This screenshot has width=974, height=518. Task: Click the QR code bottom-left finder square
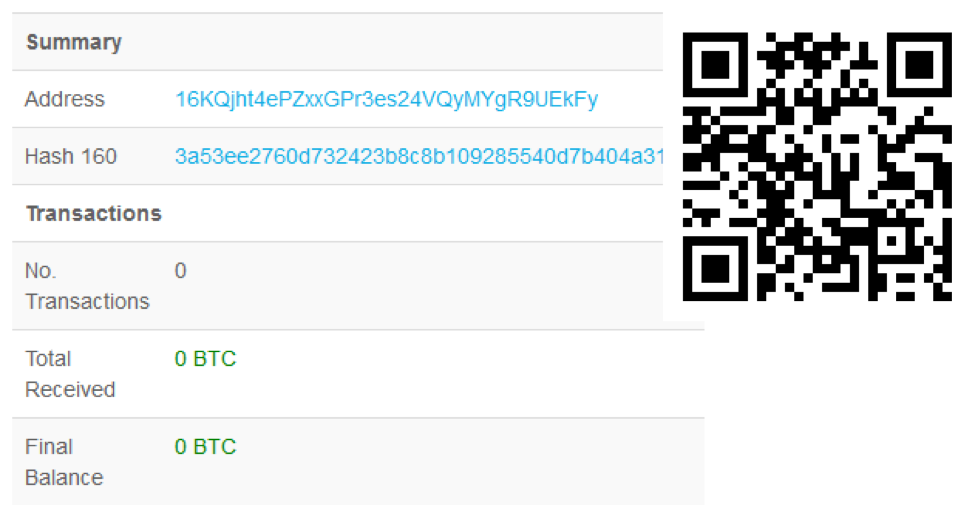715,269
